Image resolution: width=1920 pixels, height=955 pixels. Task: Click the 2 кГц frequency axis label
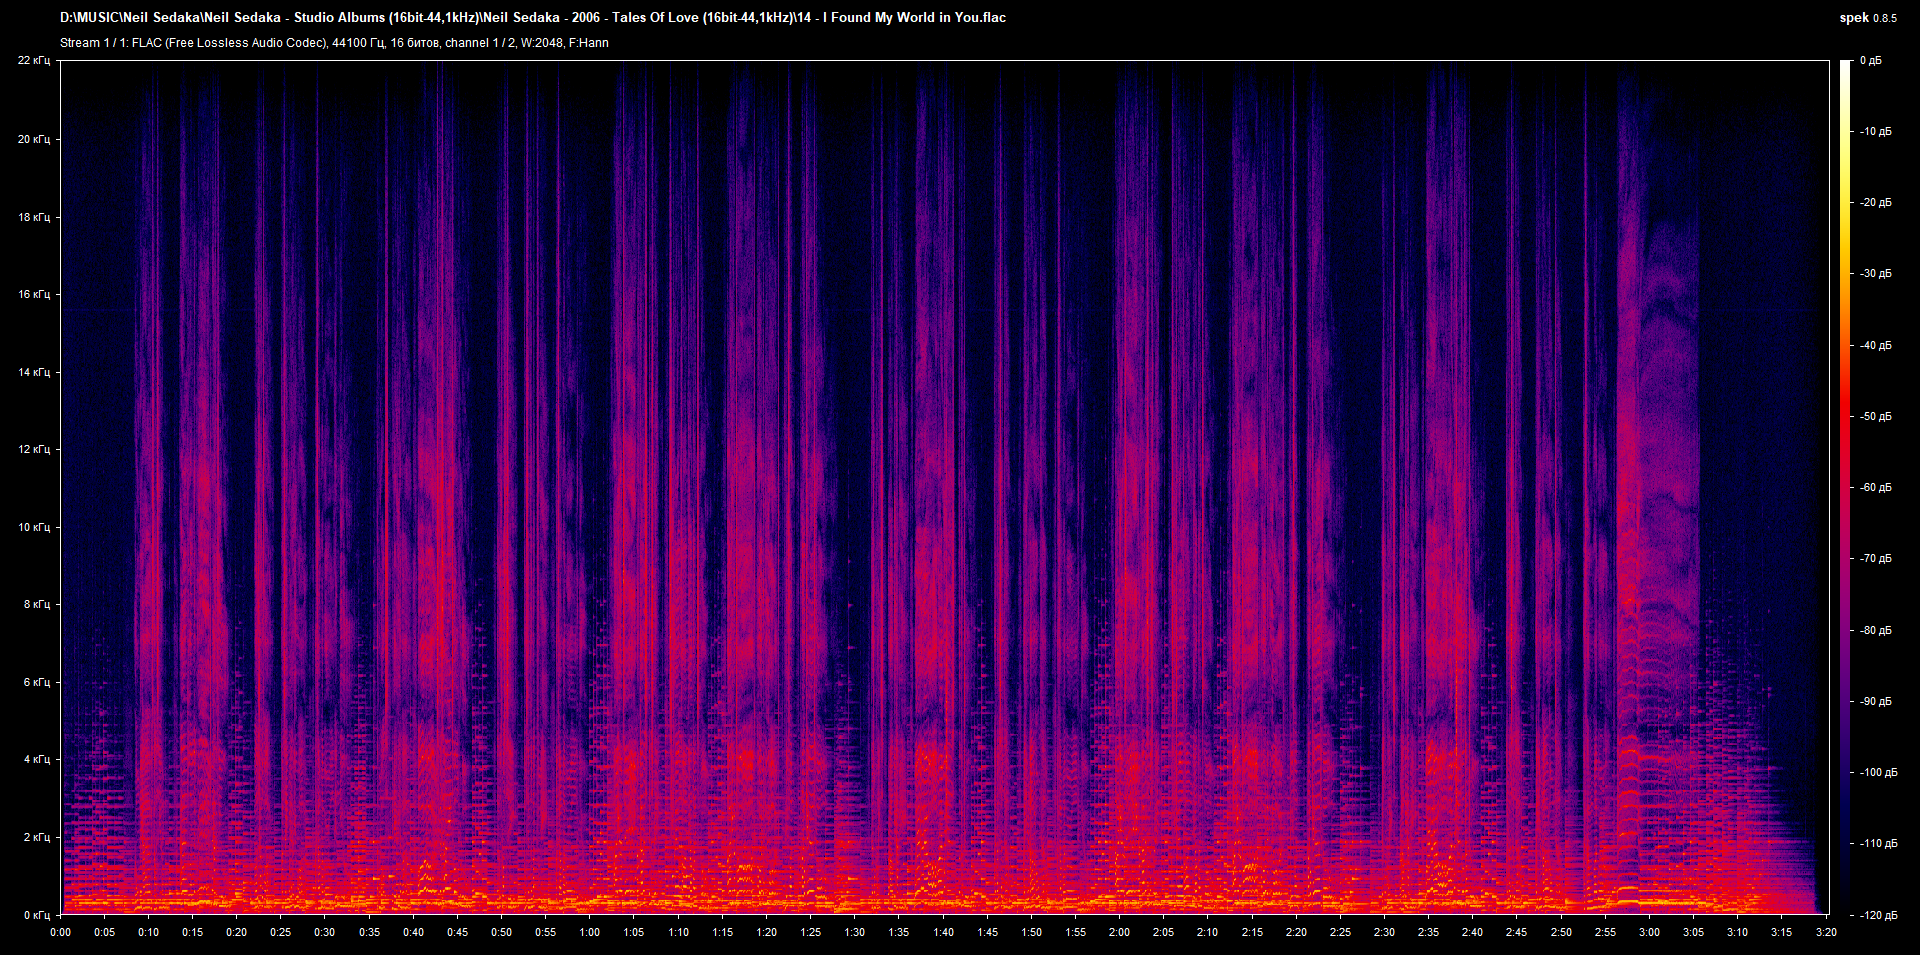(x=37, y=837)
